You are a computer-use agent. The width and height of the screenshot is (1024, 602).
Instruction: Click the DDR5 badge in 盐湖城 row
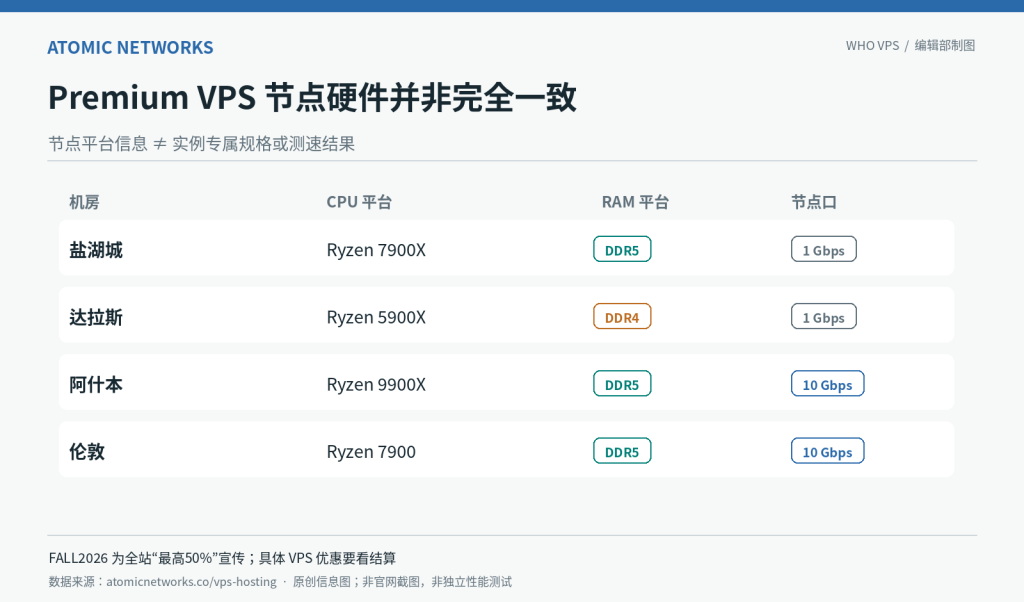coord(622,249)
